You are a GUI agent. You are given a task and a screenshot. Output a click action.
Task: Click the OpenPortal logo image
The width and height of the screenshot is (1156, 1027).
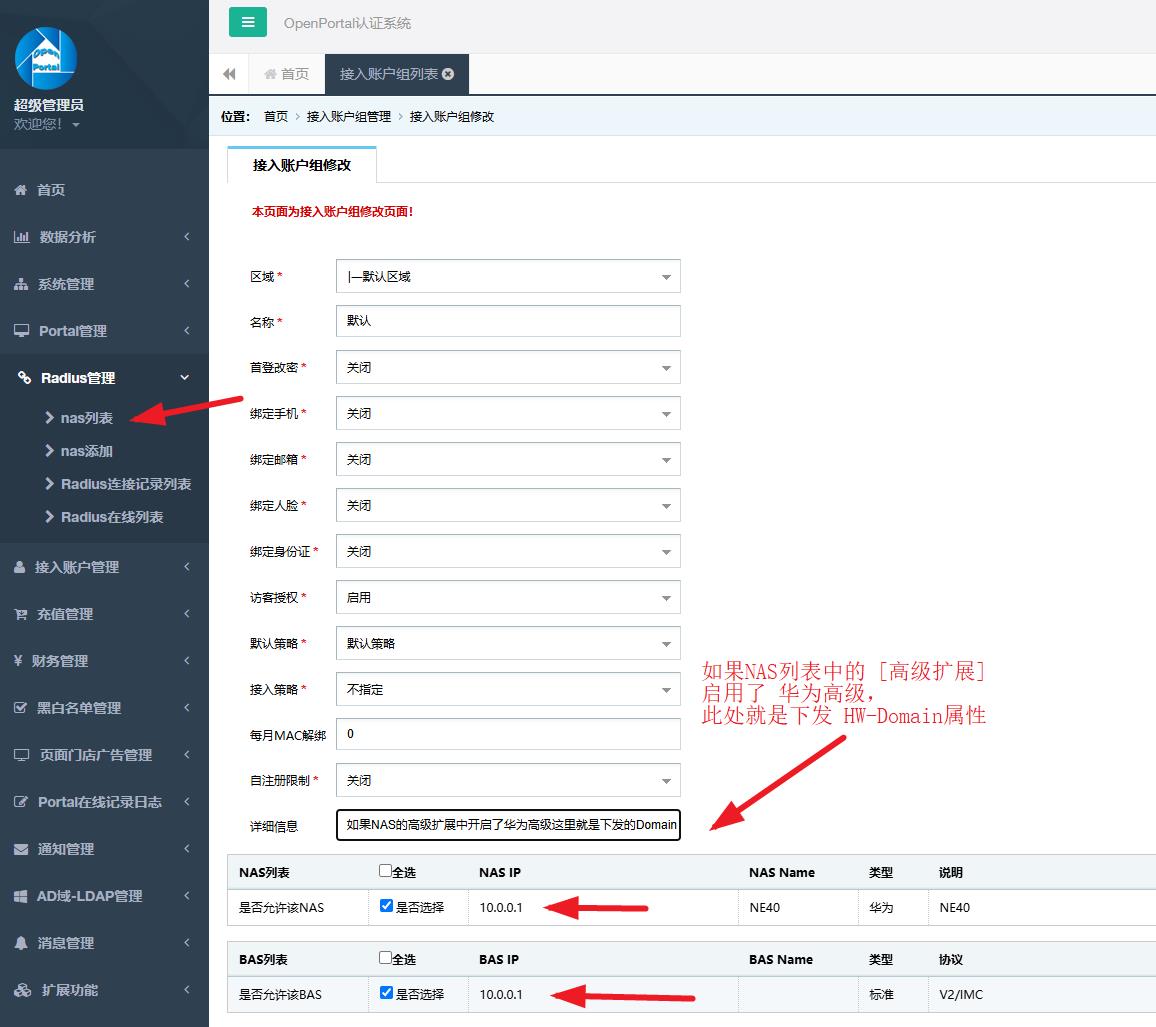(x=46, y=58)
